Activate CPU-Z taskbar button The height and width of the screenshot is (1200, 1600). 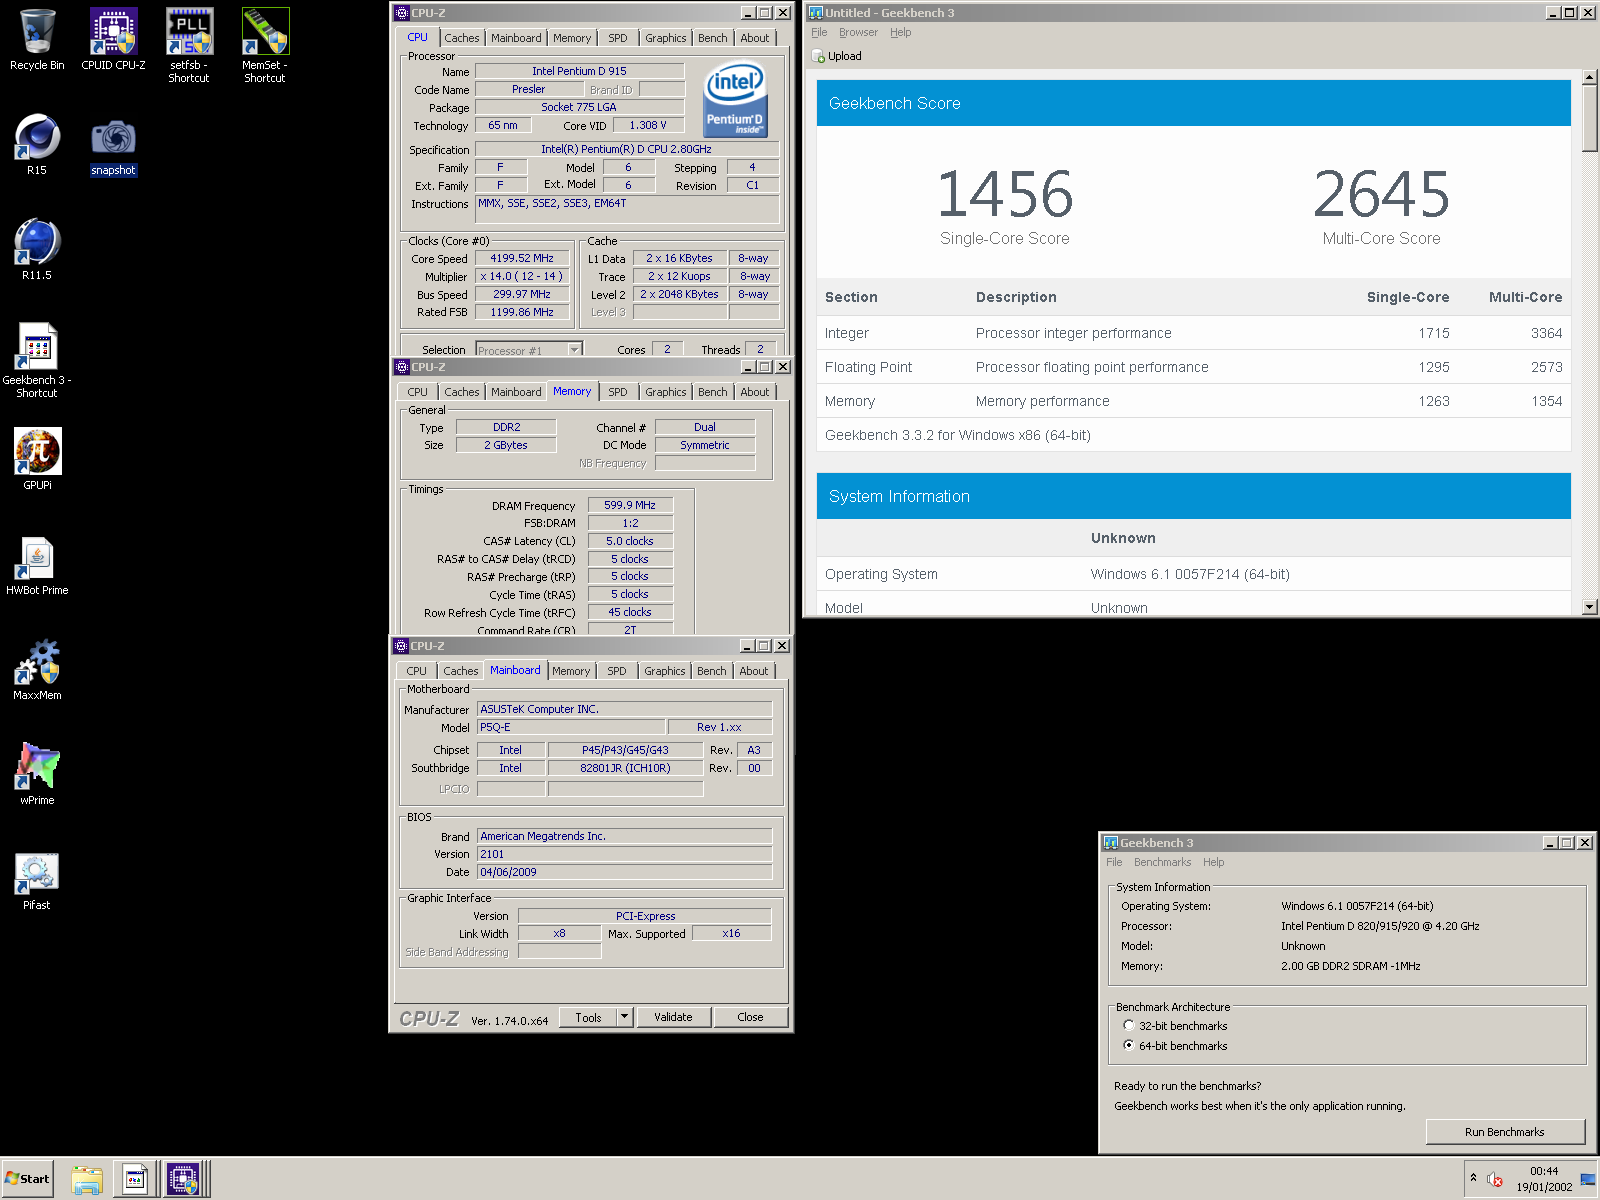[187, 1179]
